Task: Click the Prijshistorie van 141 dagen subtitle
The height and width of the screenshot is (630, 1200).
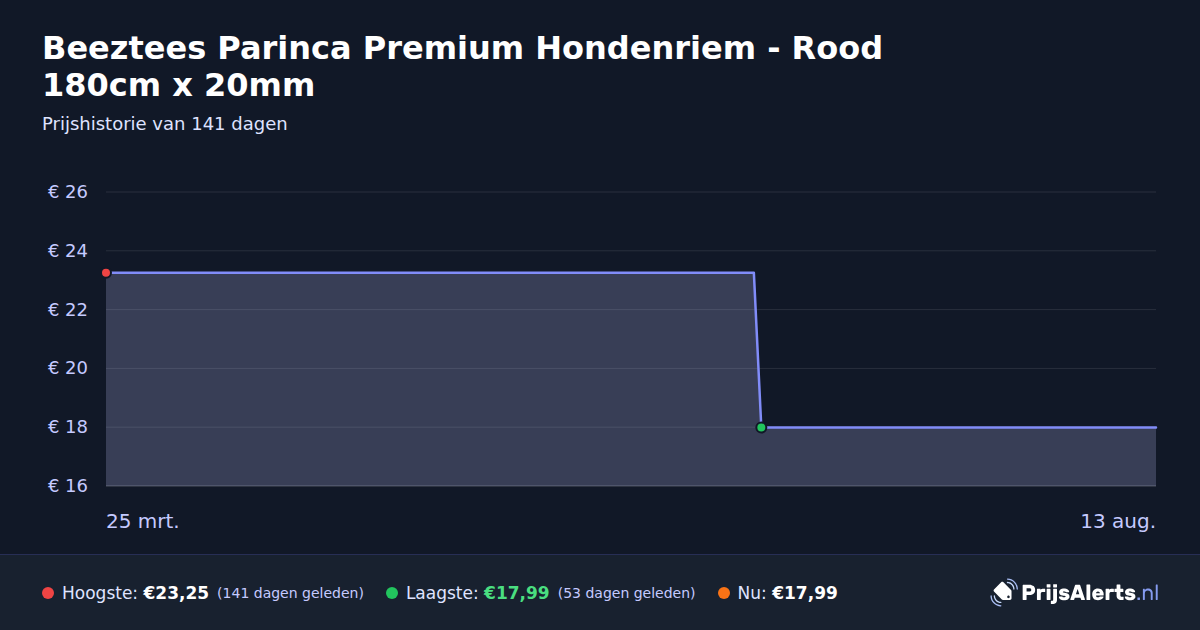Action: pos(165,124)
